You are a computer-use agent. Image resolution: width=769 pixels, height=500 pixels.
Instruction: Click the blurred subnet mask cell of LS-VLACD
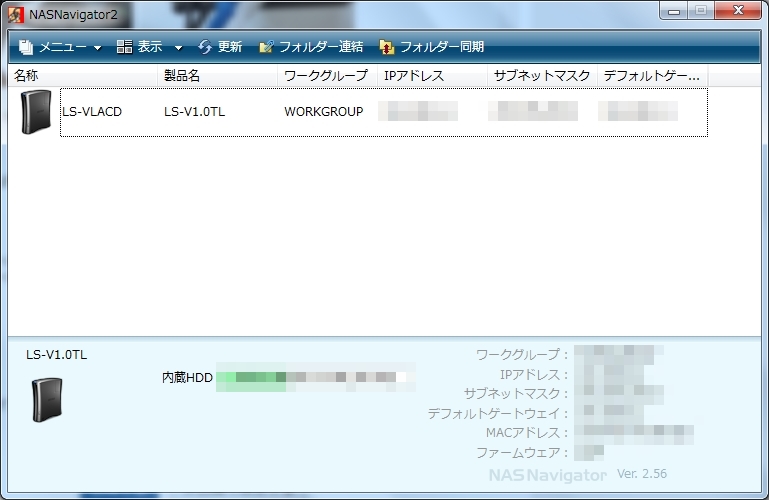click(x=533, y=111)
